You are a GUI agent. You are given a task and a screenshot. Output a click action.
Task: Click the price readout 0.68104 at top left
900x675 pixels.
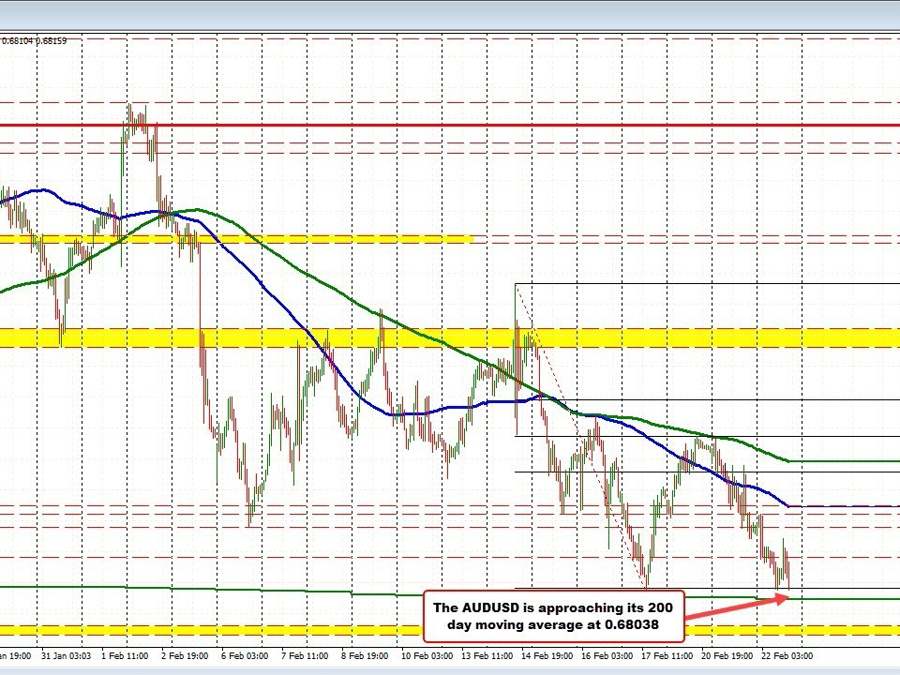click(17, 41)
